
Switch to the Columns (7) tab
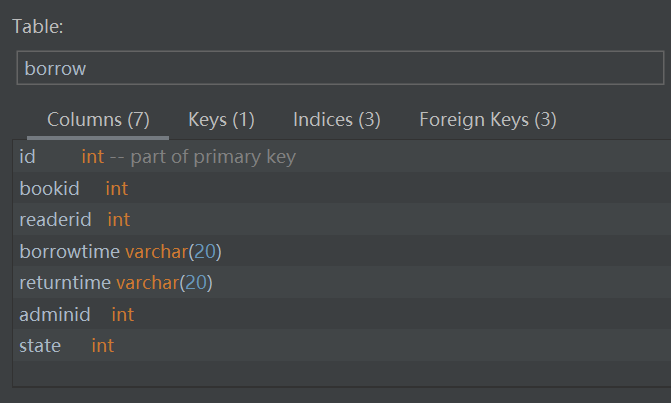coord(98,120)
